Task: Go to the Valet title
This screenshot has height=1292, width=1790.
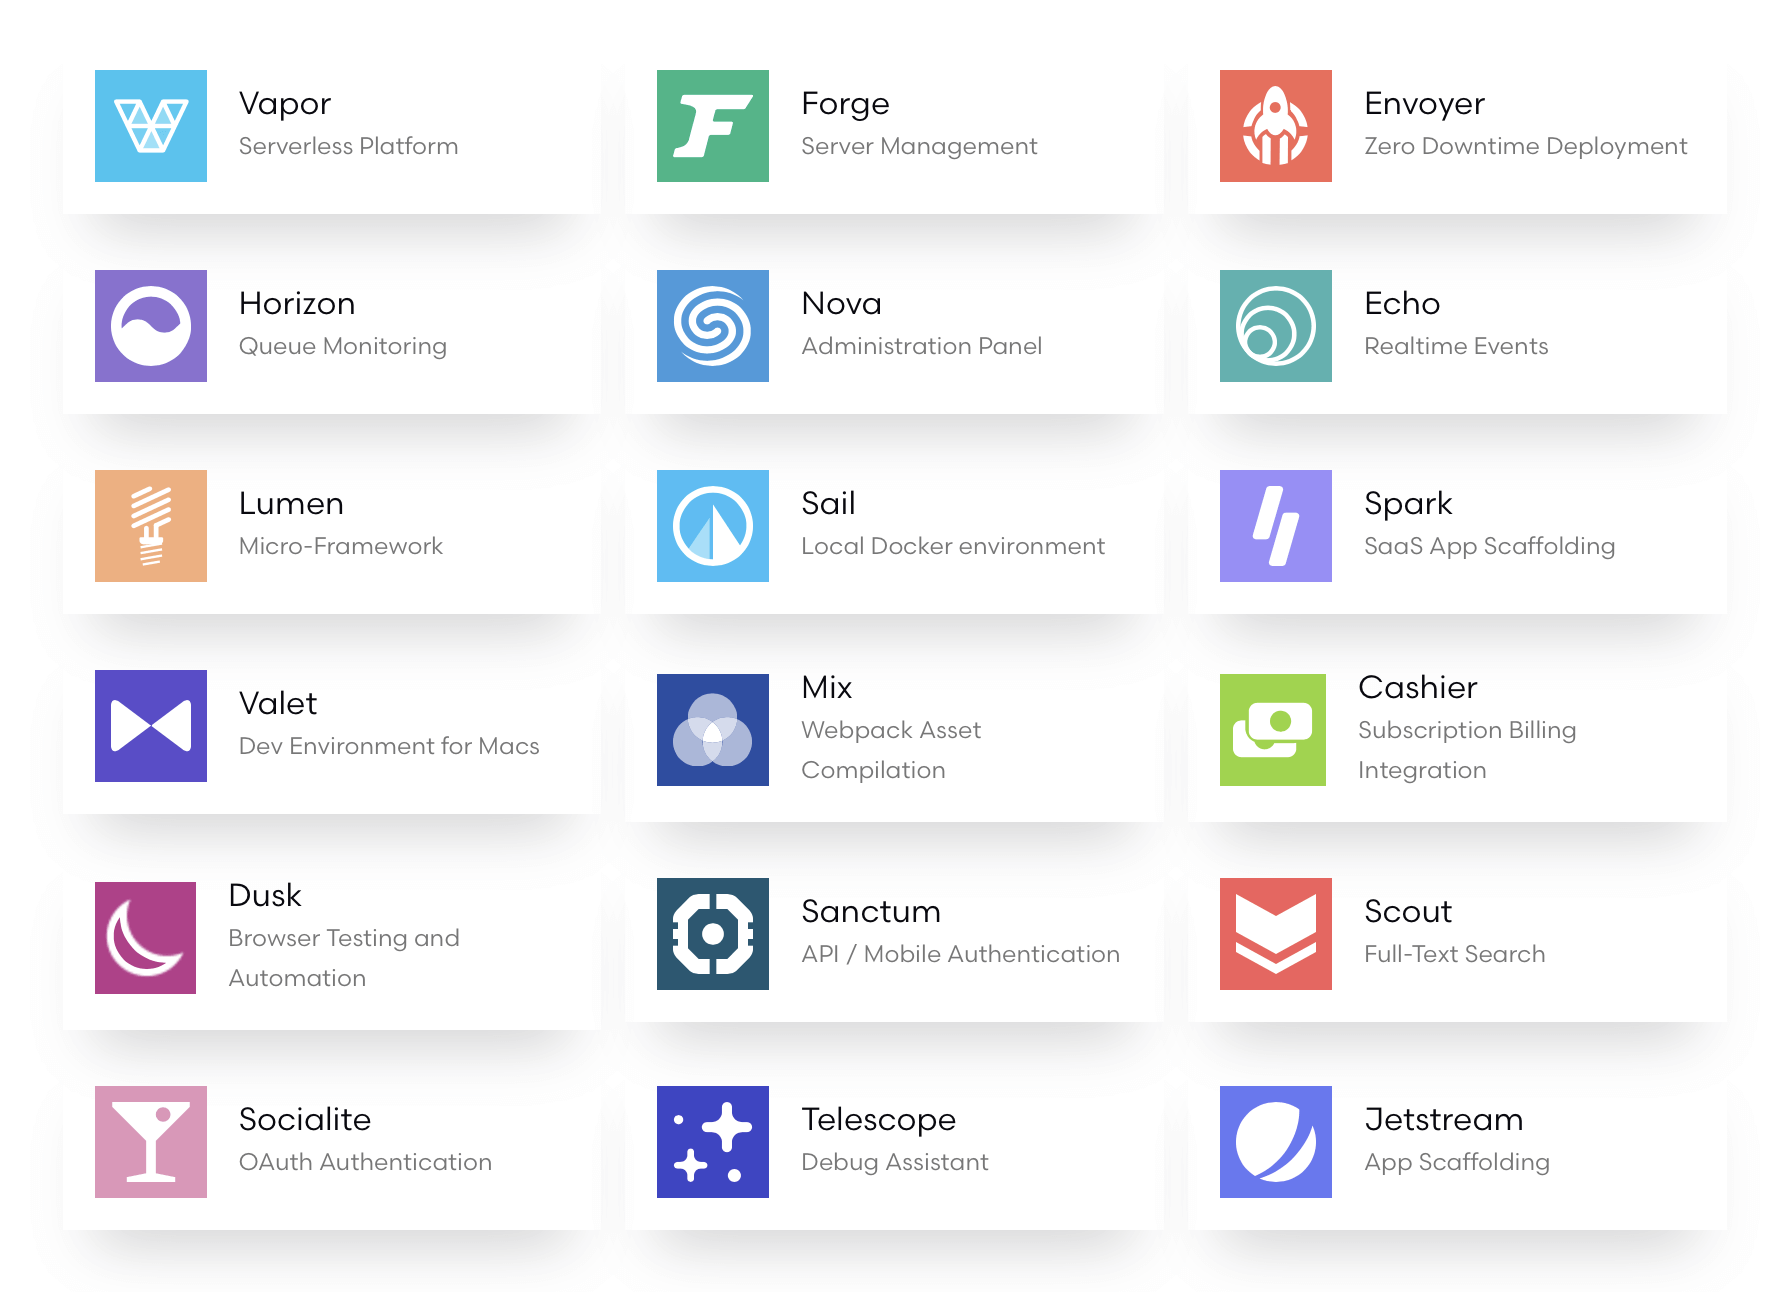Action: [278, 704]
